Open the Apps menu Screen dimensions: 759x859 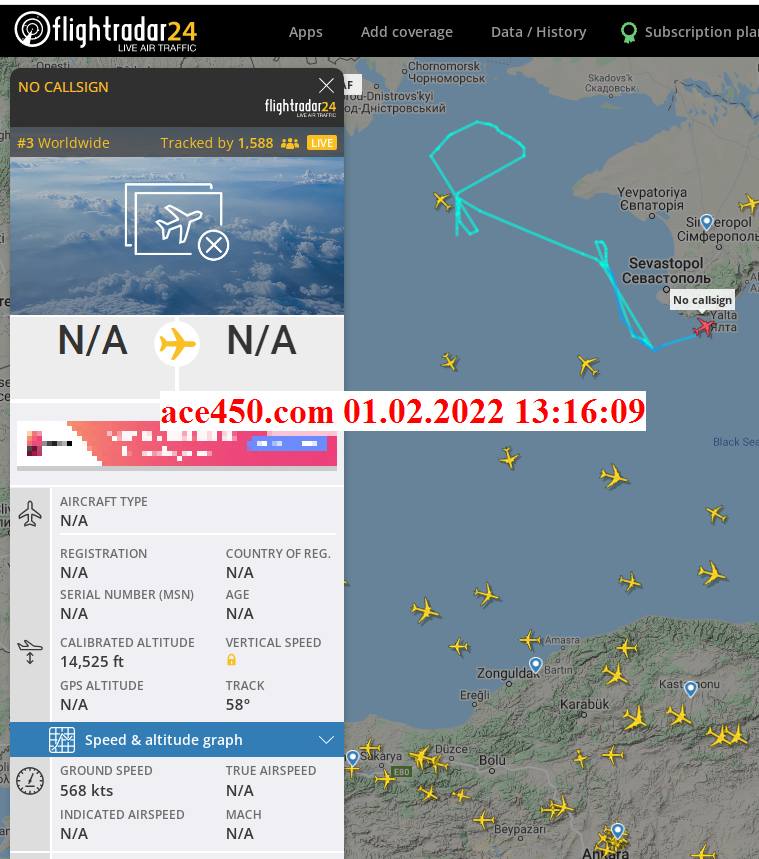pyautogui.click(x=306, y=32)
